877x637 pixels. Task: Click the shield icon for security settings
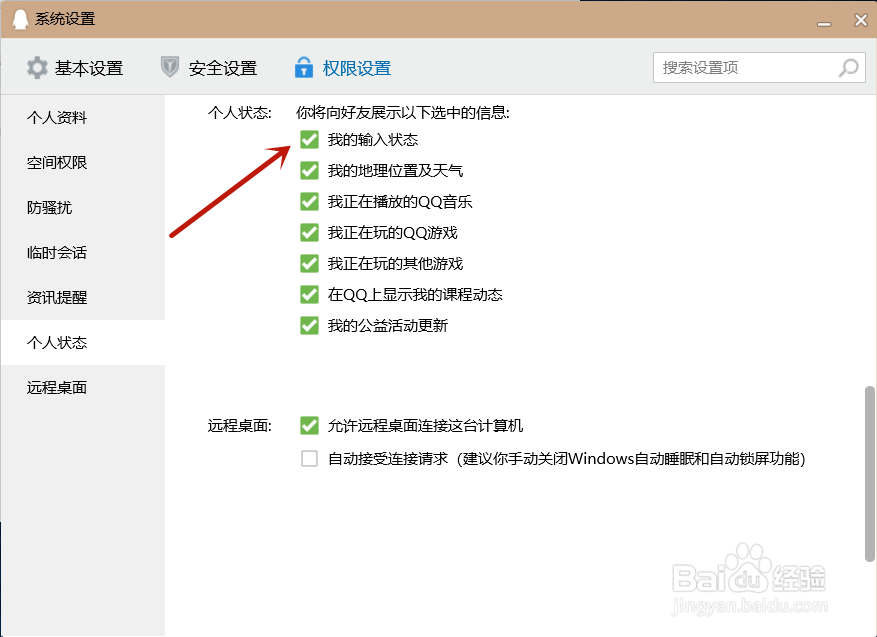click(x=169, y=67)
